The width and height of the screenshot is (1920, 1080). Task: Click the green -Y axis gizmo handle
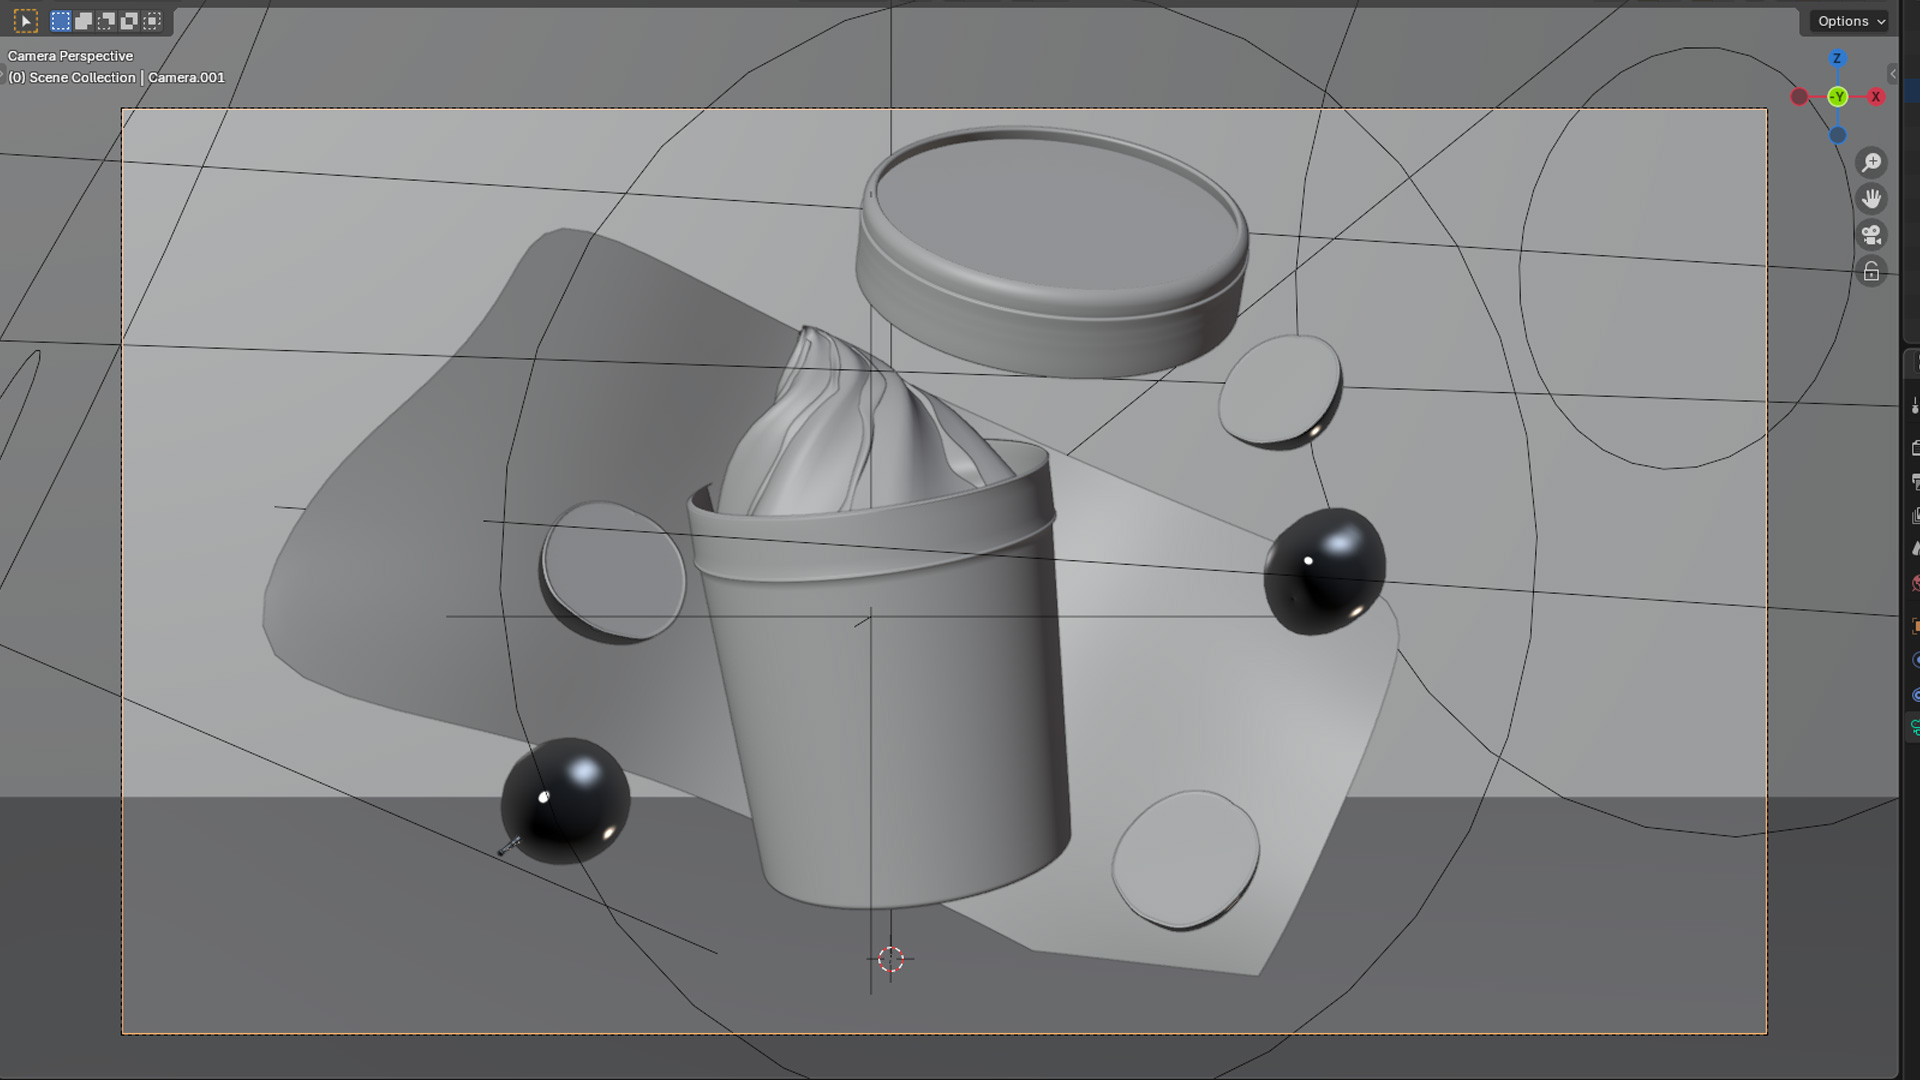pos(1837,97)
